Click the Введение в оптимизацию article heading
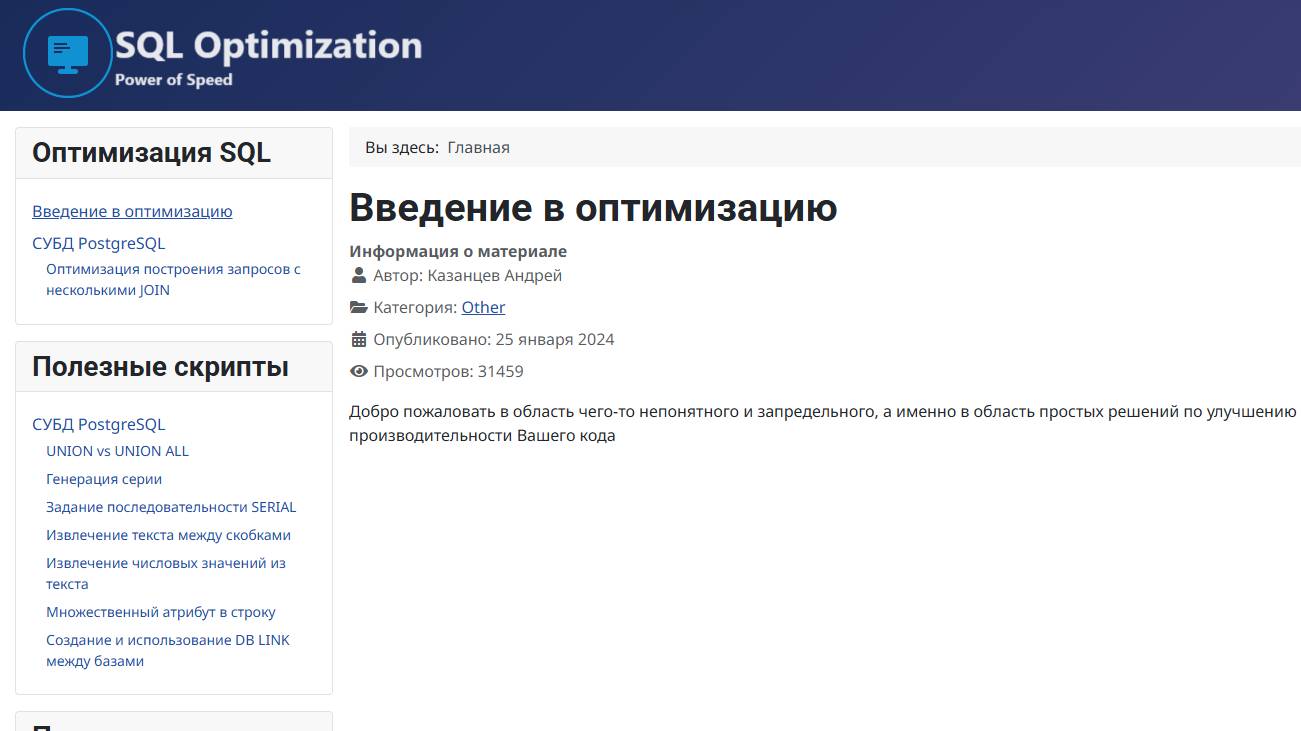The image size is (1301, 731). click(x=593, y=207)
